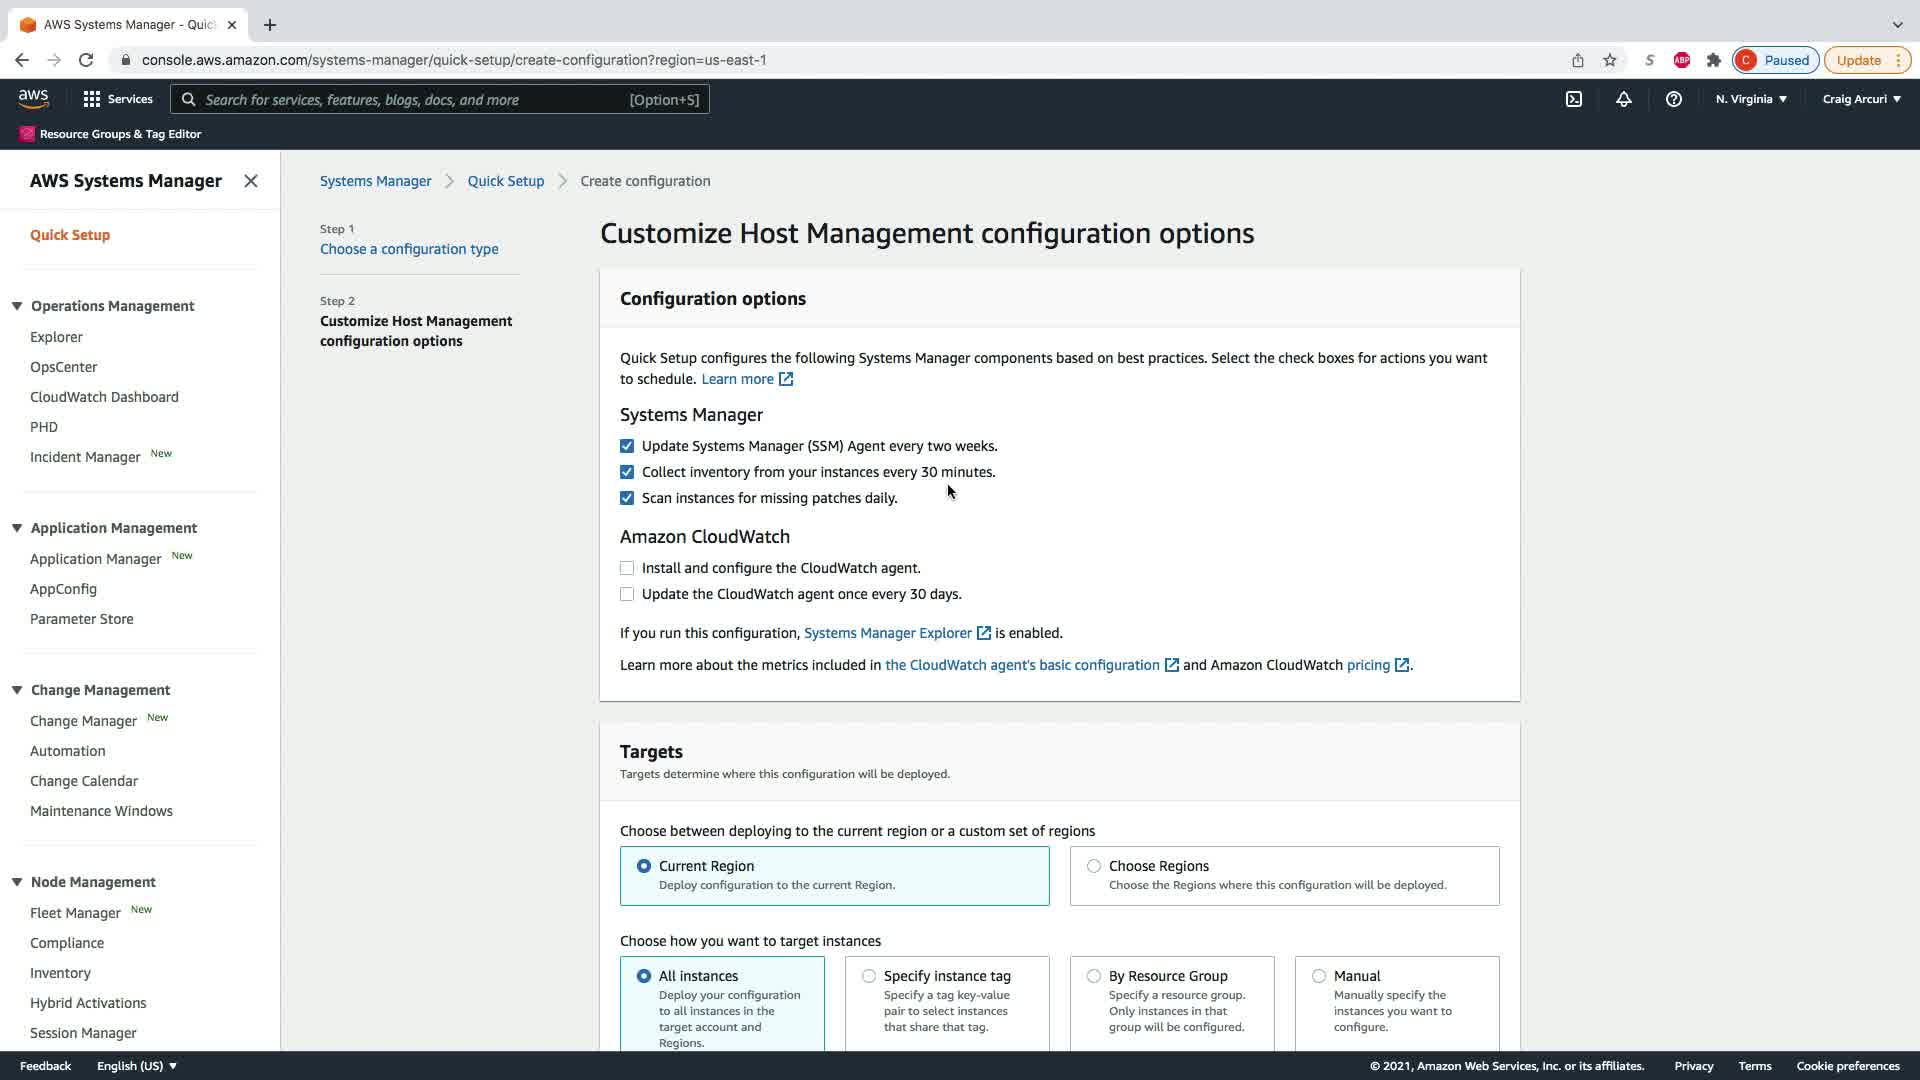Click the AWS services search field
This screenshot has height=1080, width=1920.
pos(415,99)
